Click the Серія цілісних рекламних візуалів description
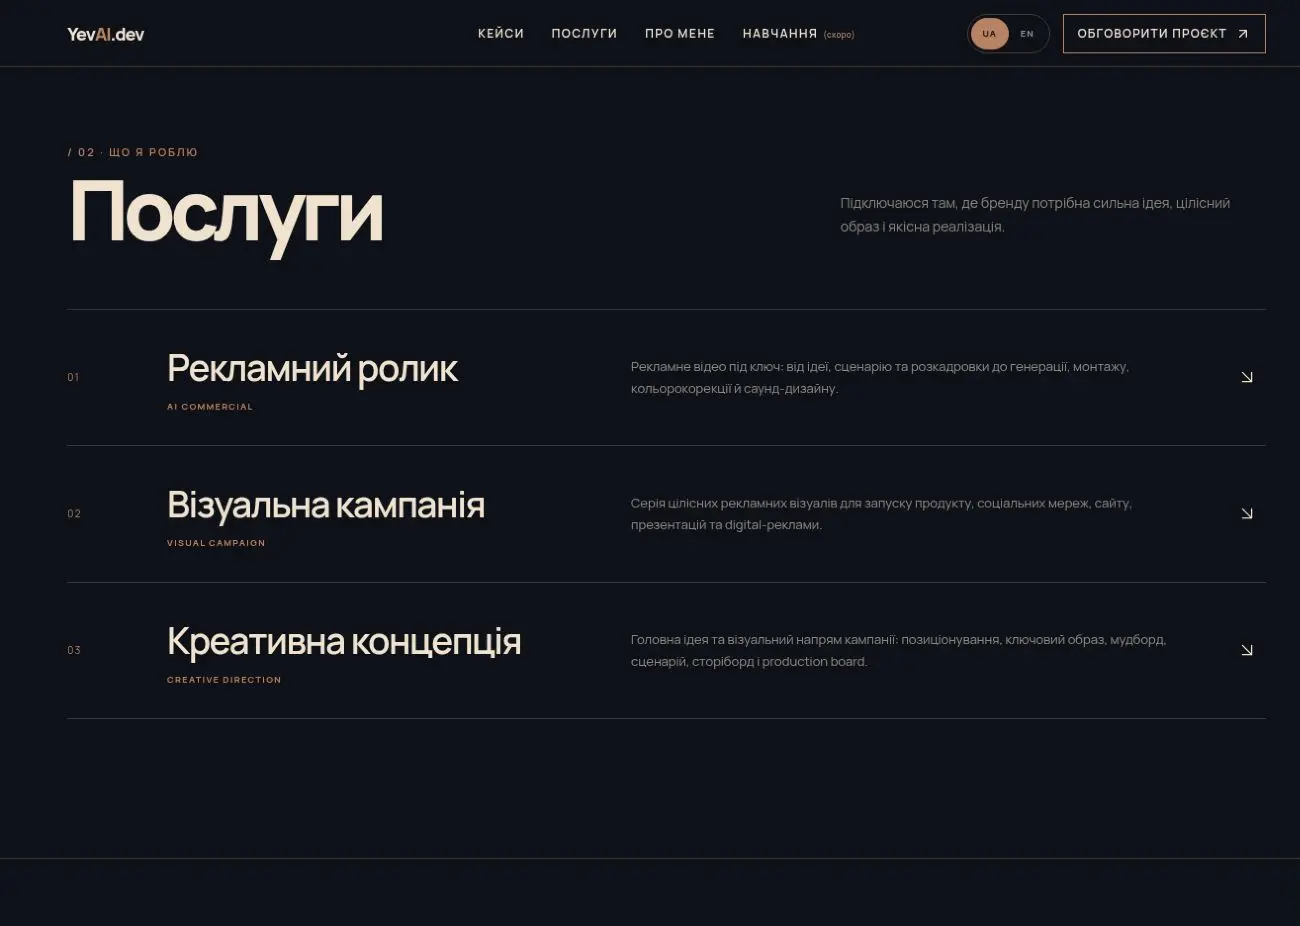1300x926 pixels. (x=881, y=514)
